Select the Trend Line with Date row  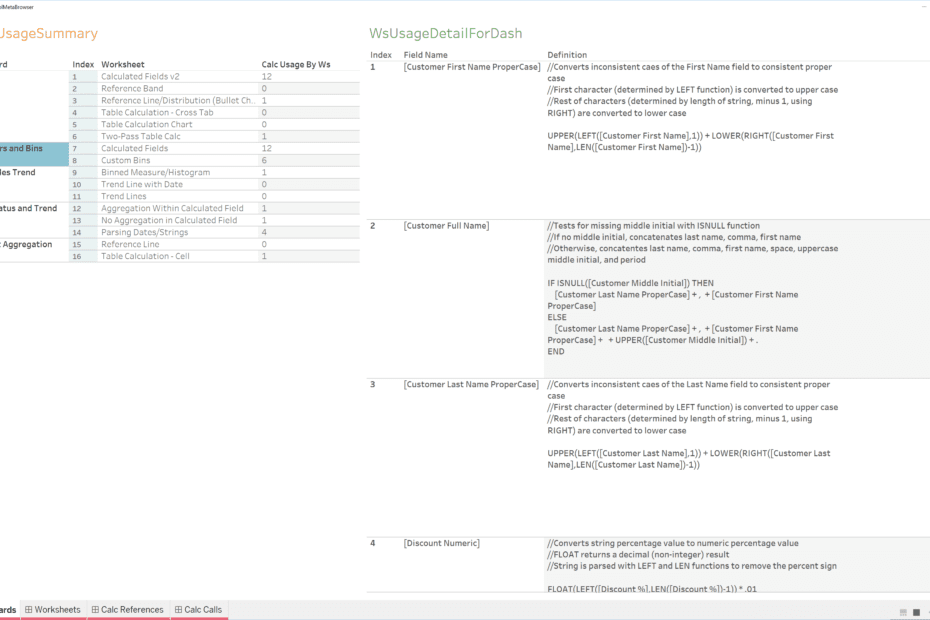click(214, 184)
